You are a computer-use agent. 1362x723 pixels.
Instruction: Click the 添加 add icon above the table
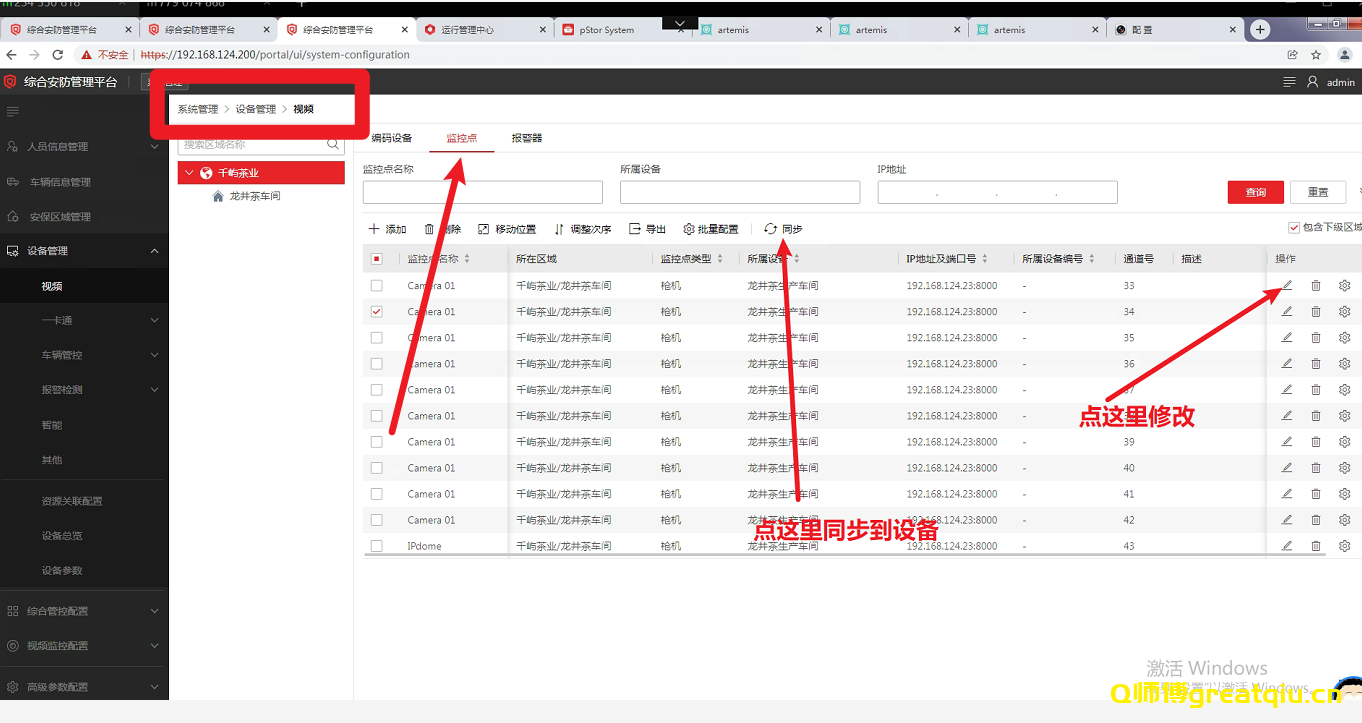coord(387,229)
